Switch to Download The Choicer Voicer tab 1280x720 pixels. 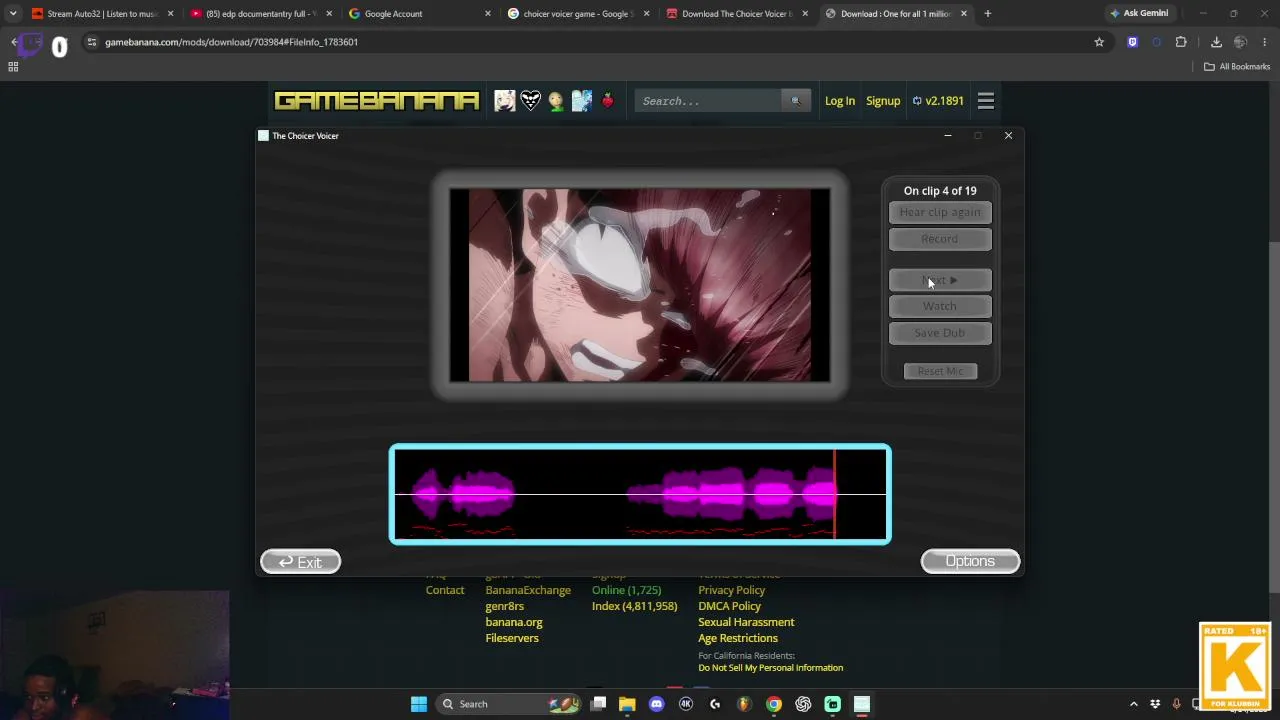[x=737, y=14]
